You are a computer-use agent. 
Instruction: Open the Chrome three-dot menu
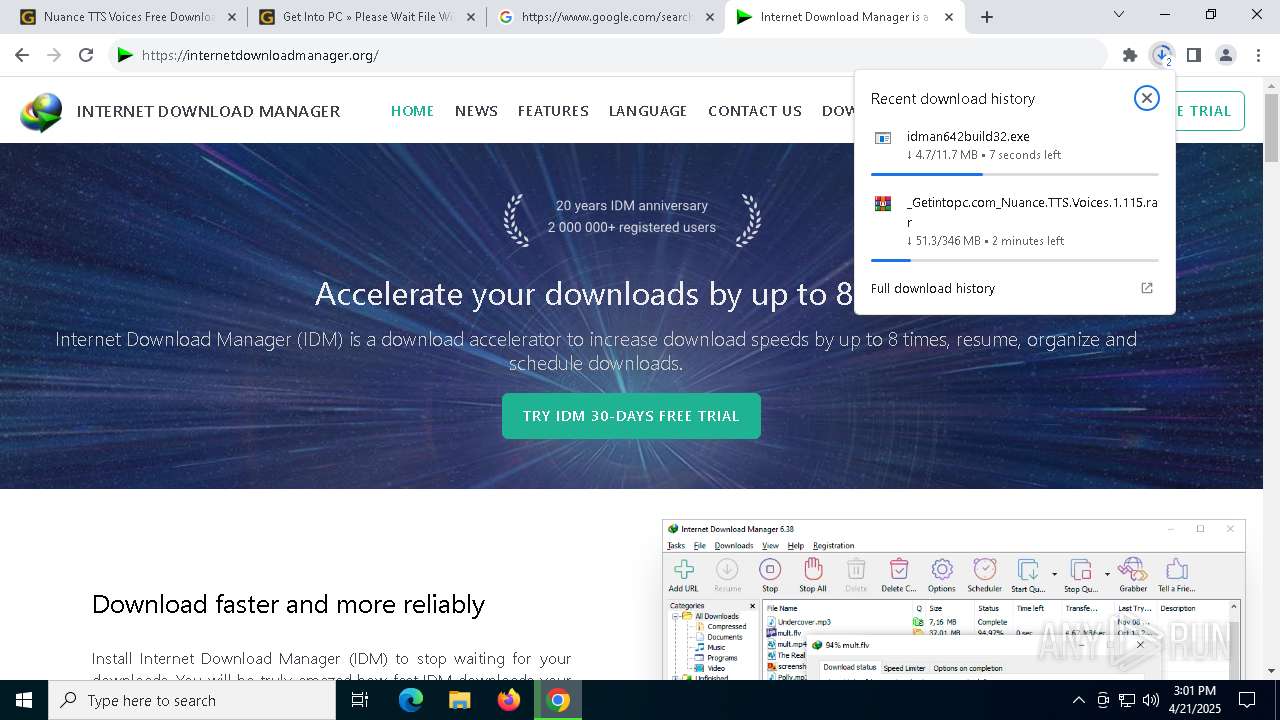coord(1258,55)
